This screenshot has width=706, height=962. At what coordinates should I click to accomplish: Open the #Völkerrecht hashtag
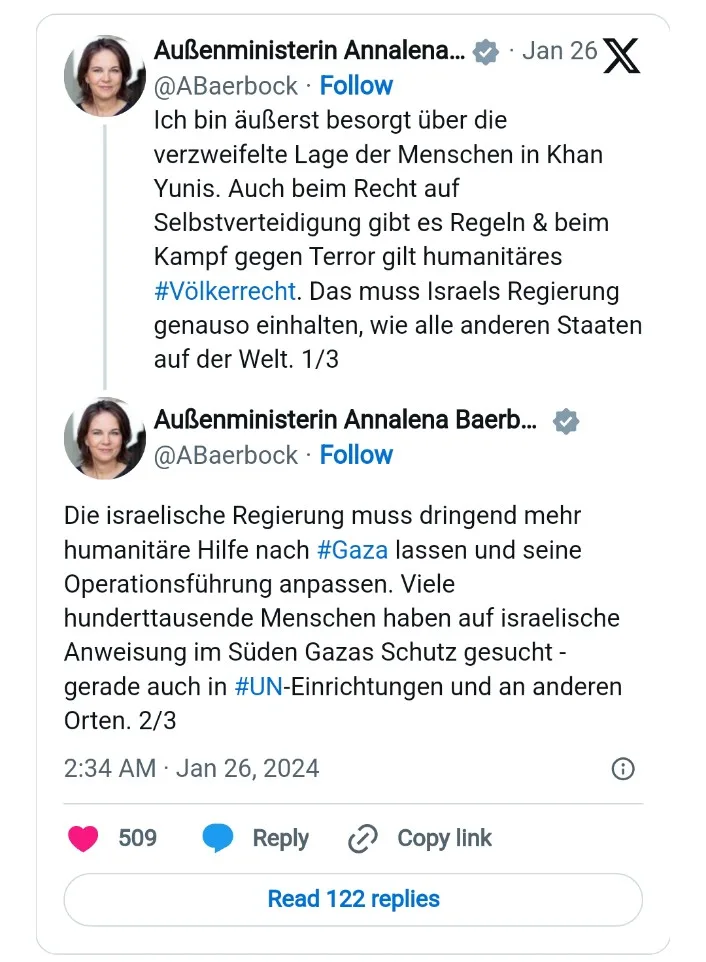(x=225, y=291)
